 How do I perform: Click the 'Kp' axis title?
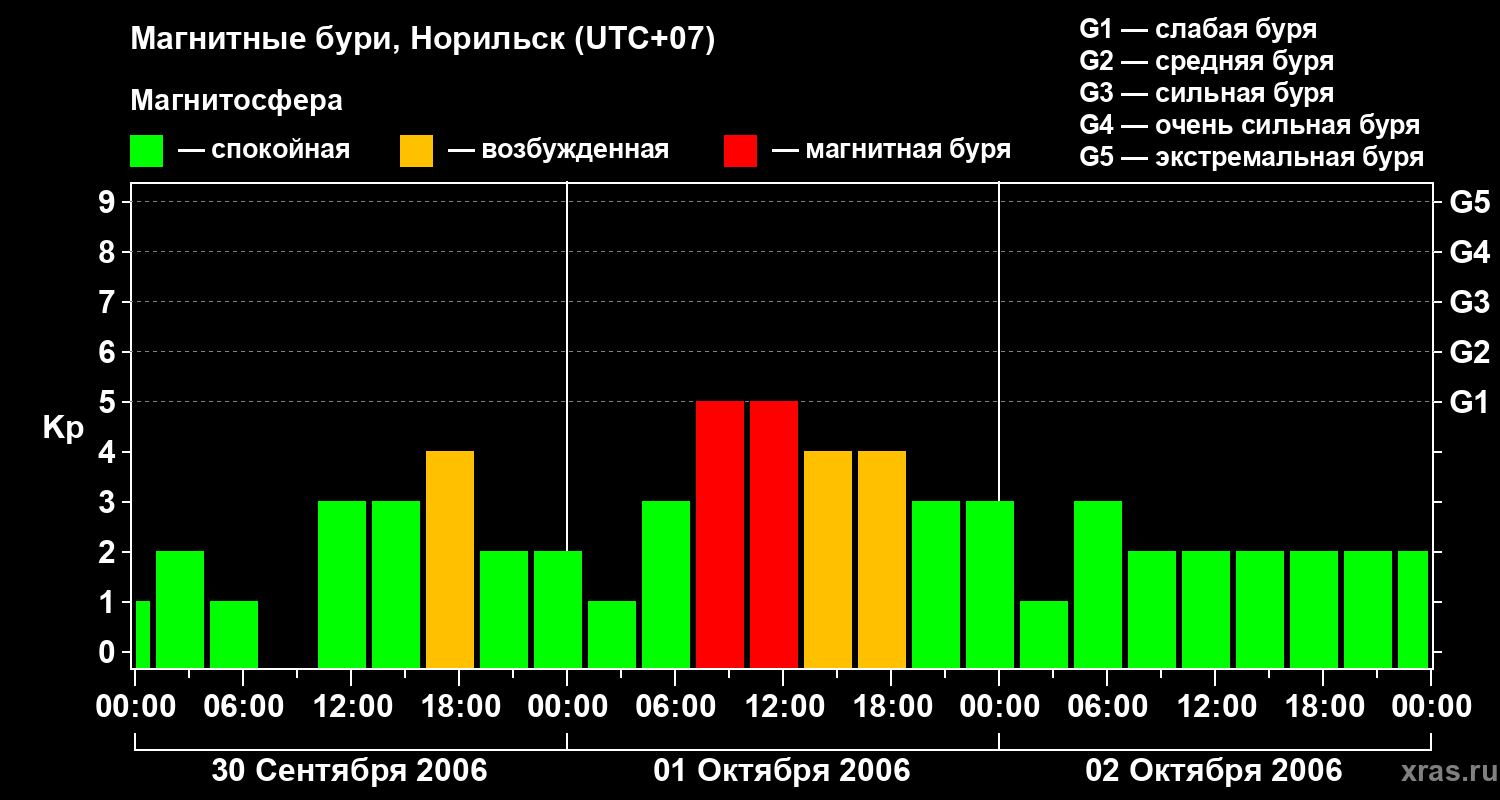coord(64,427)
